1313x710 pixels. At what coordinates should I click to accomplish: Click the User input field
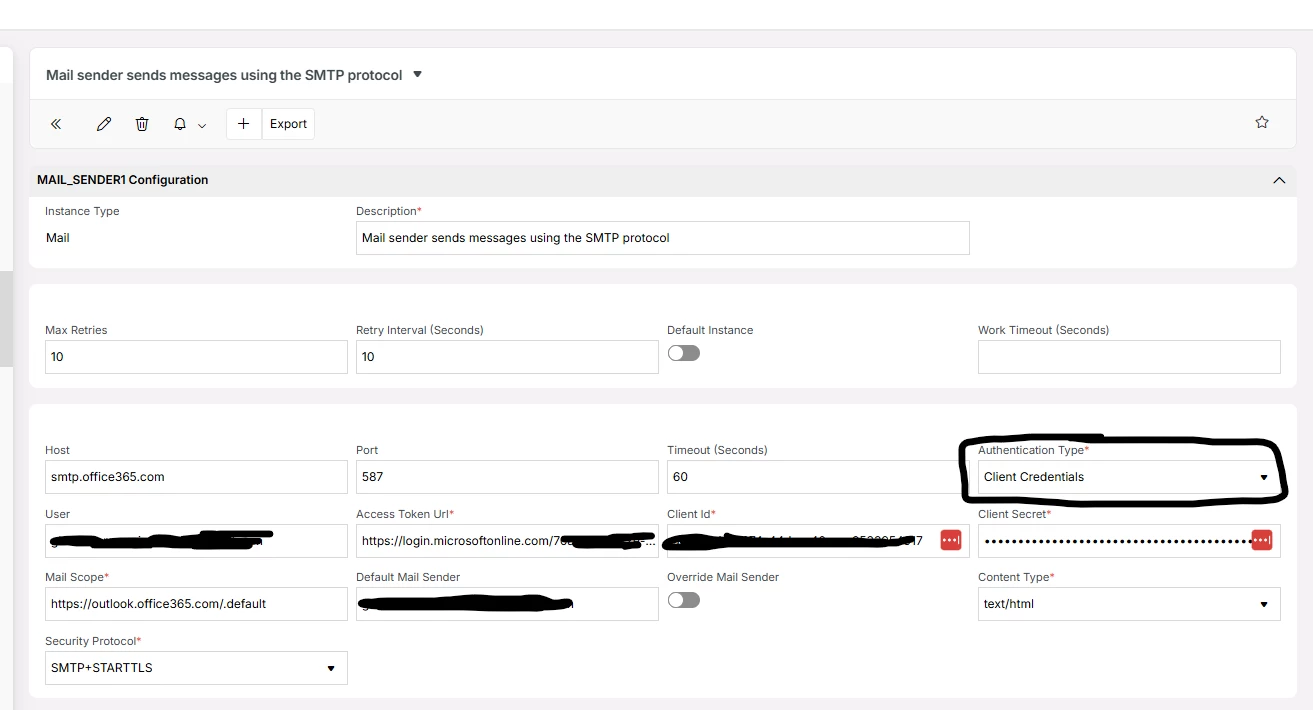coord(196,541)
